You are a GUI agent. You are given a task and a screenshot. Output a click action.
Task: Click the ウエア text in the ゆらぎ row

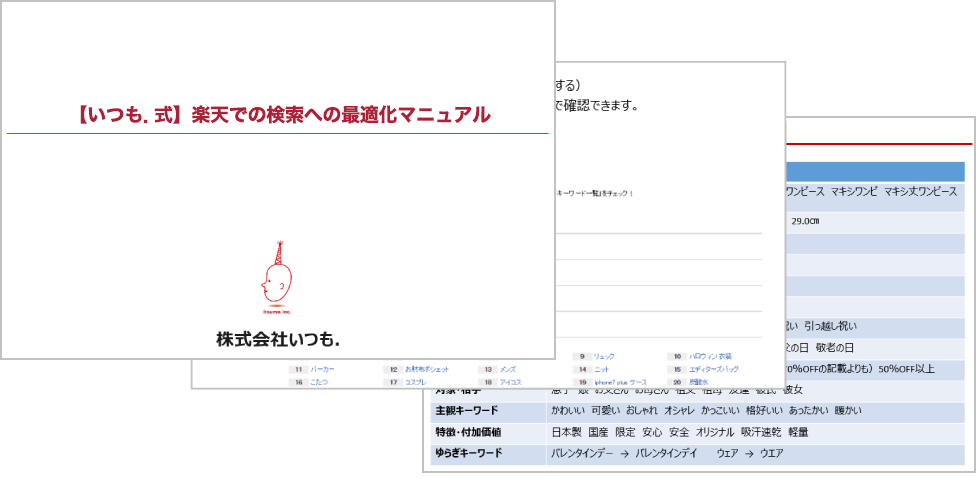771,453
